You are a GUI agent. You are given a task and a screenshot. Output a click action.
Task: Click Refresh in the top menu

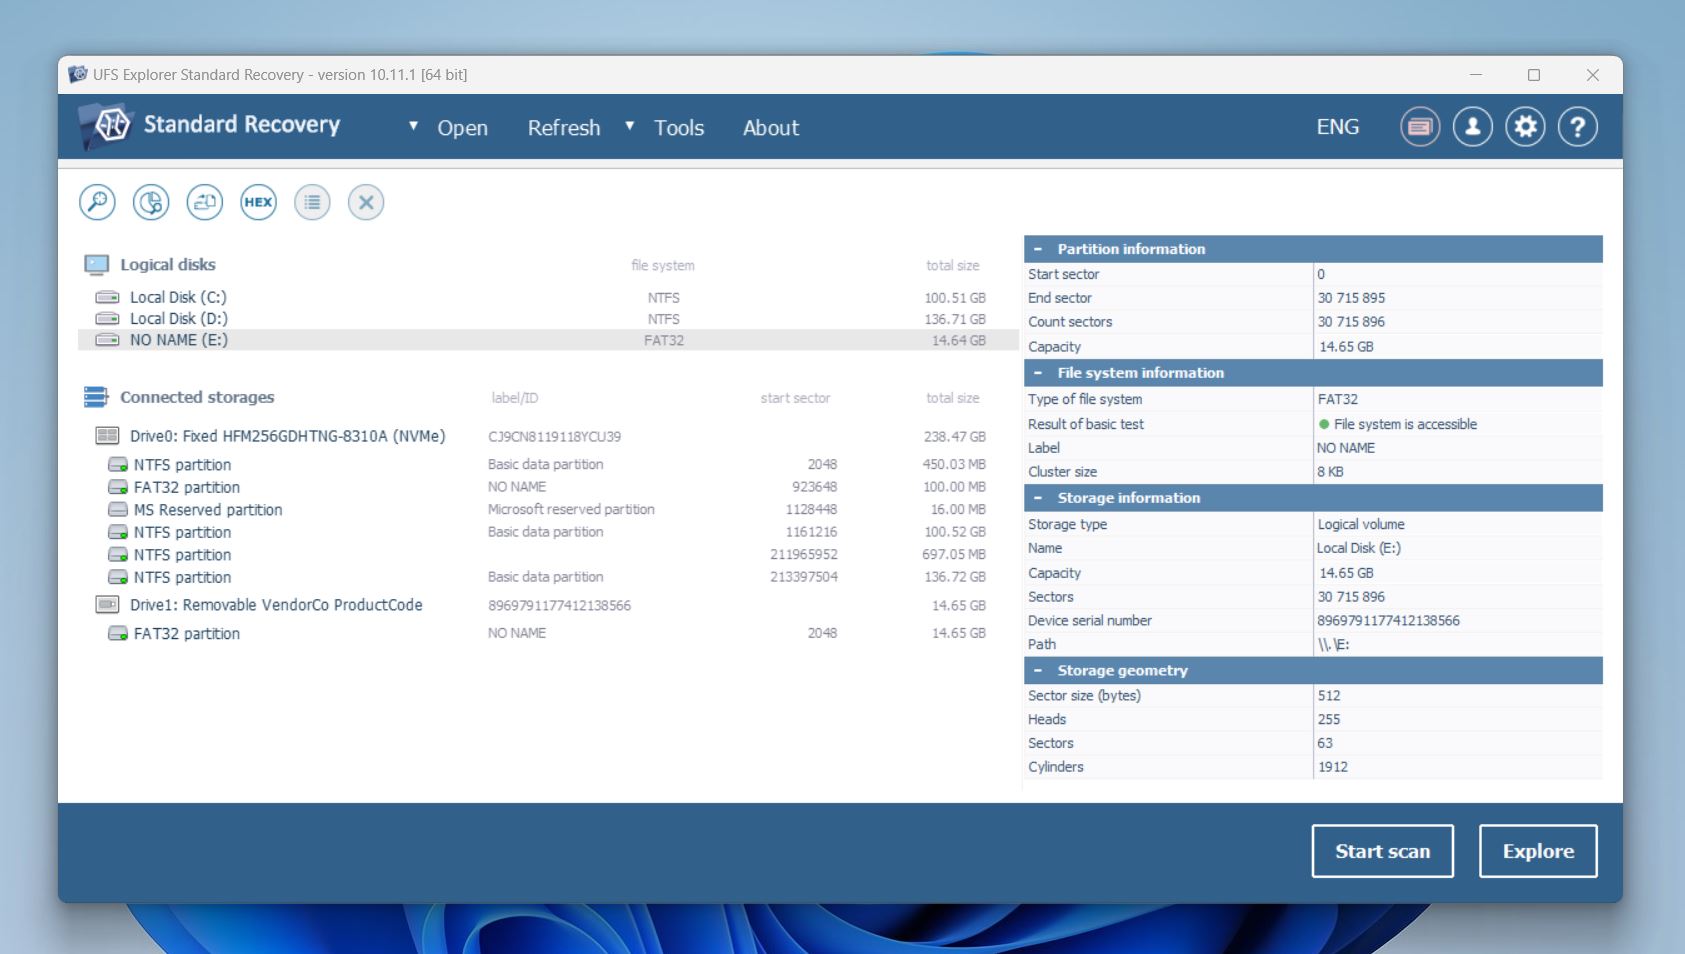[564, 128]
